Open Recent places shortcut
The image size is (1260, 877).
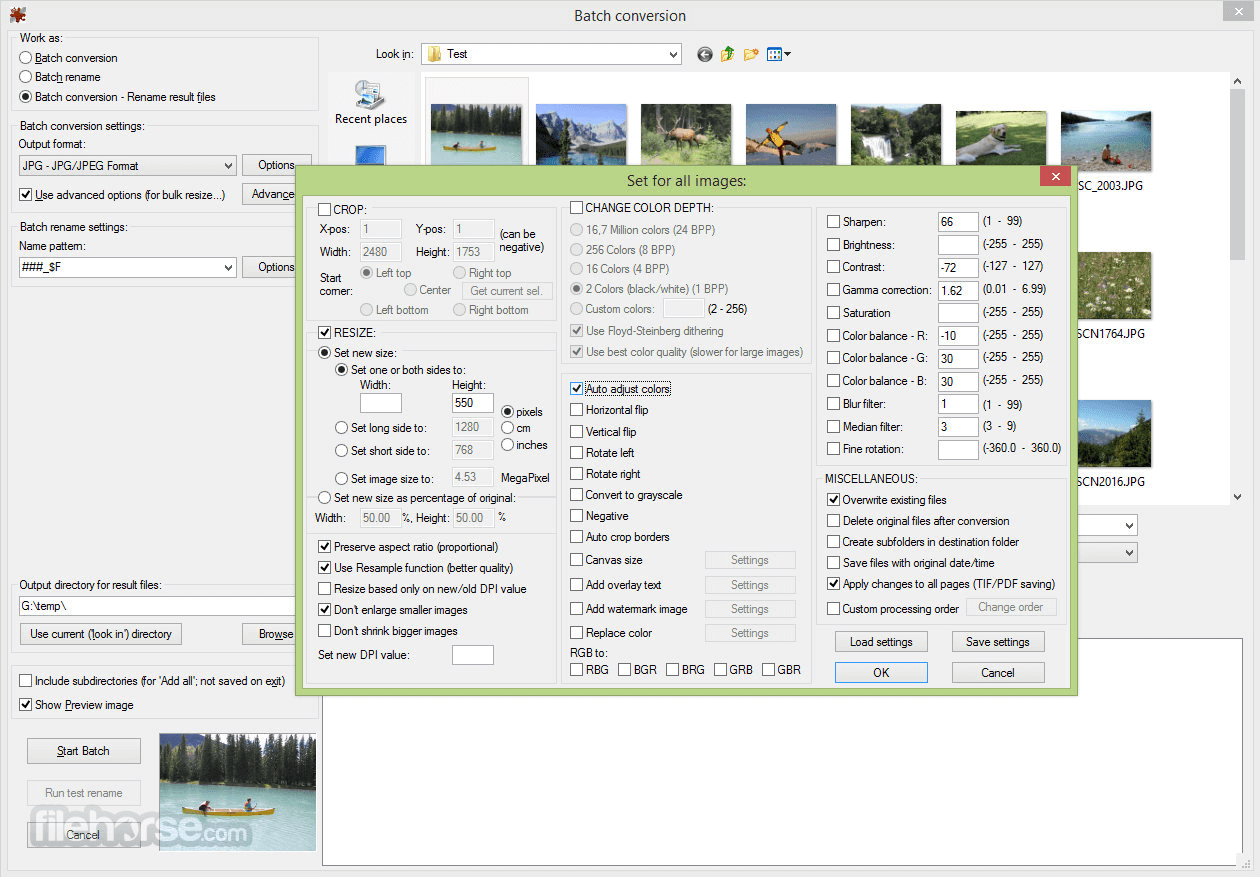click(371, 102)
